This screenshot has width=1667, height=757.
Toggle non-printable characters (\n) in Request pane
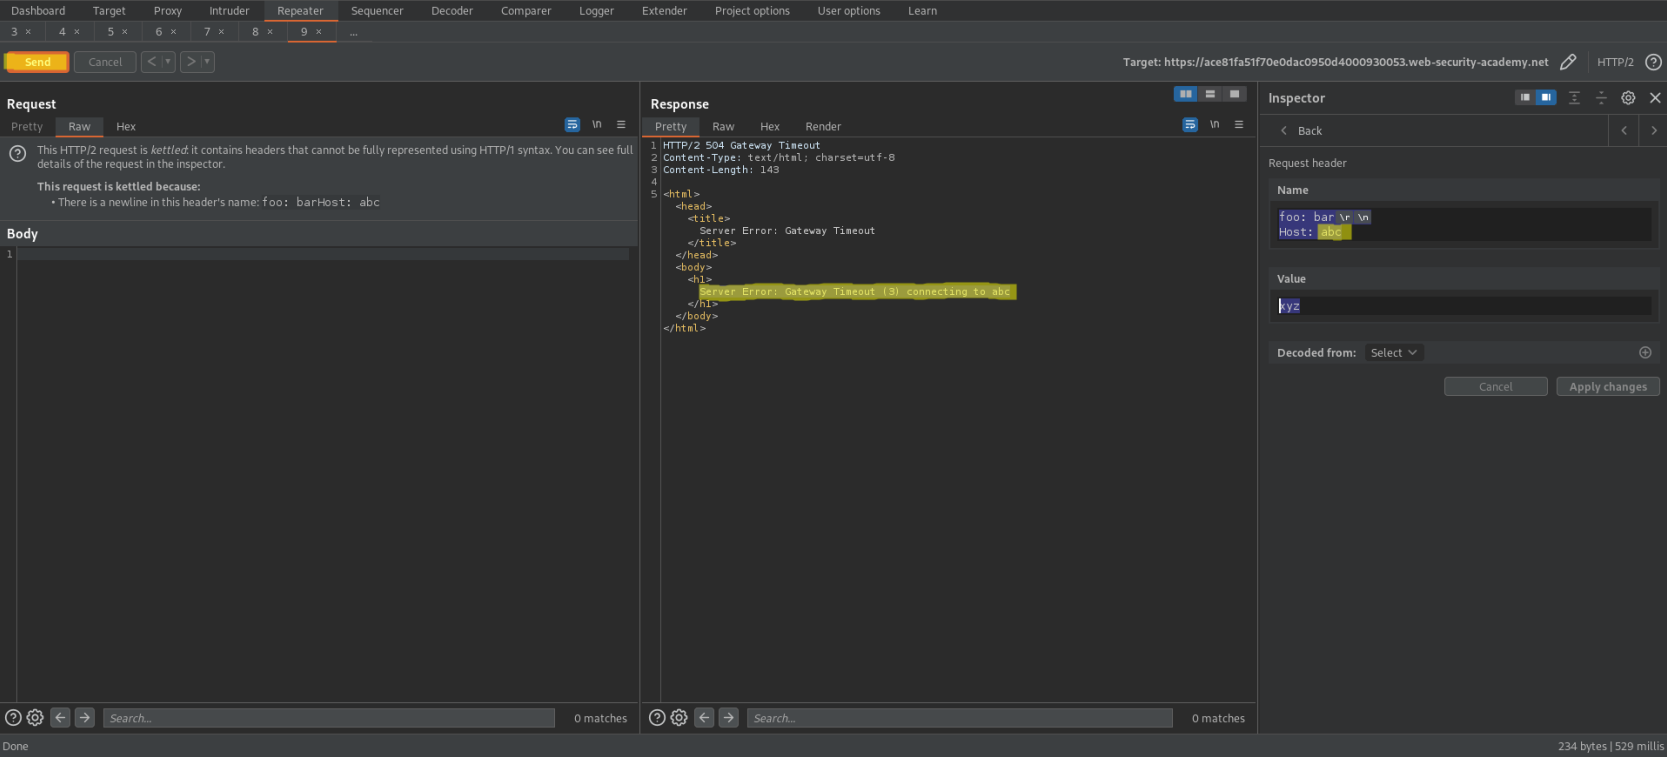click(x=597, y=125)
